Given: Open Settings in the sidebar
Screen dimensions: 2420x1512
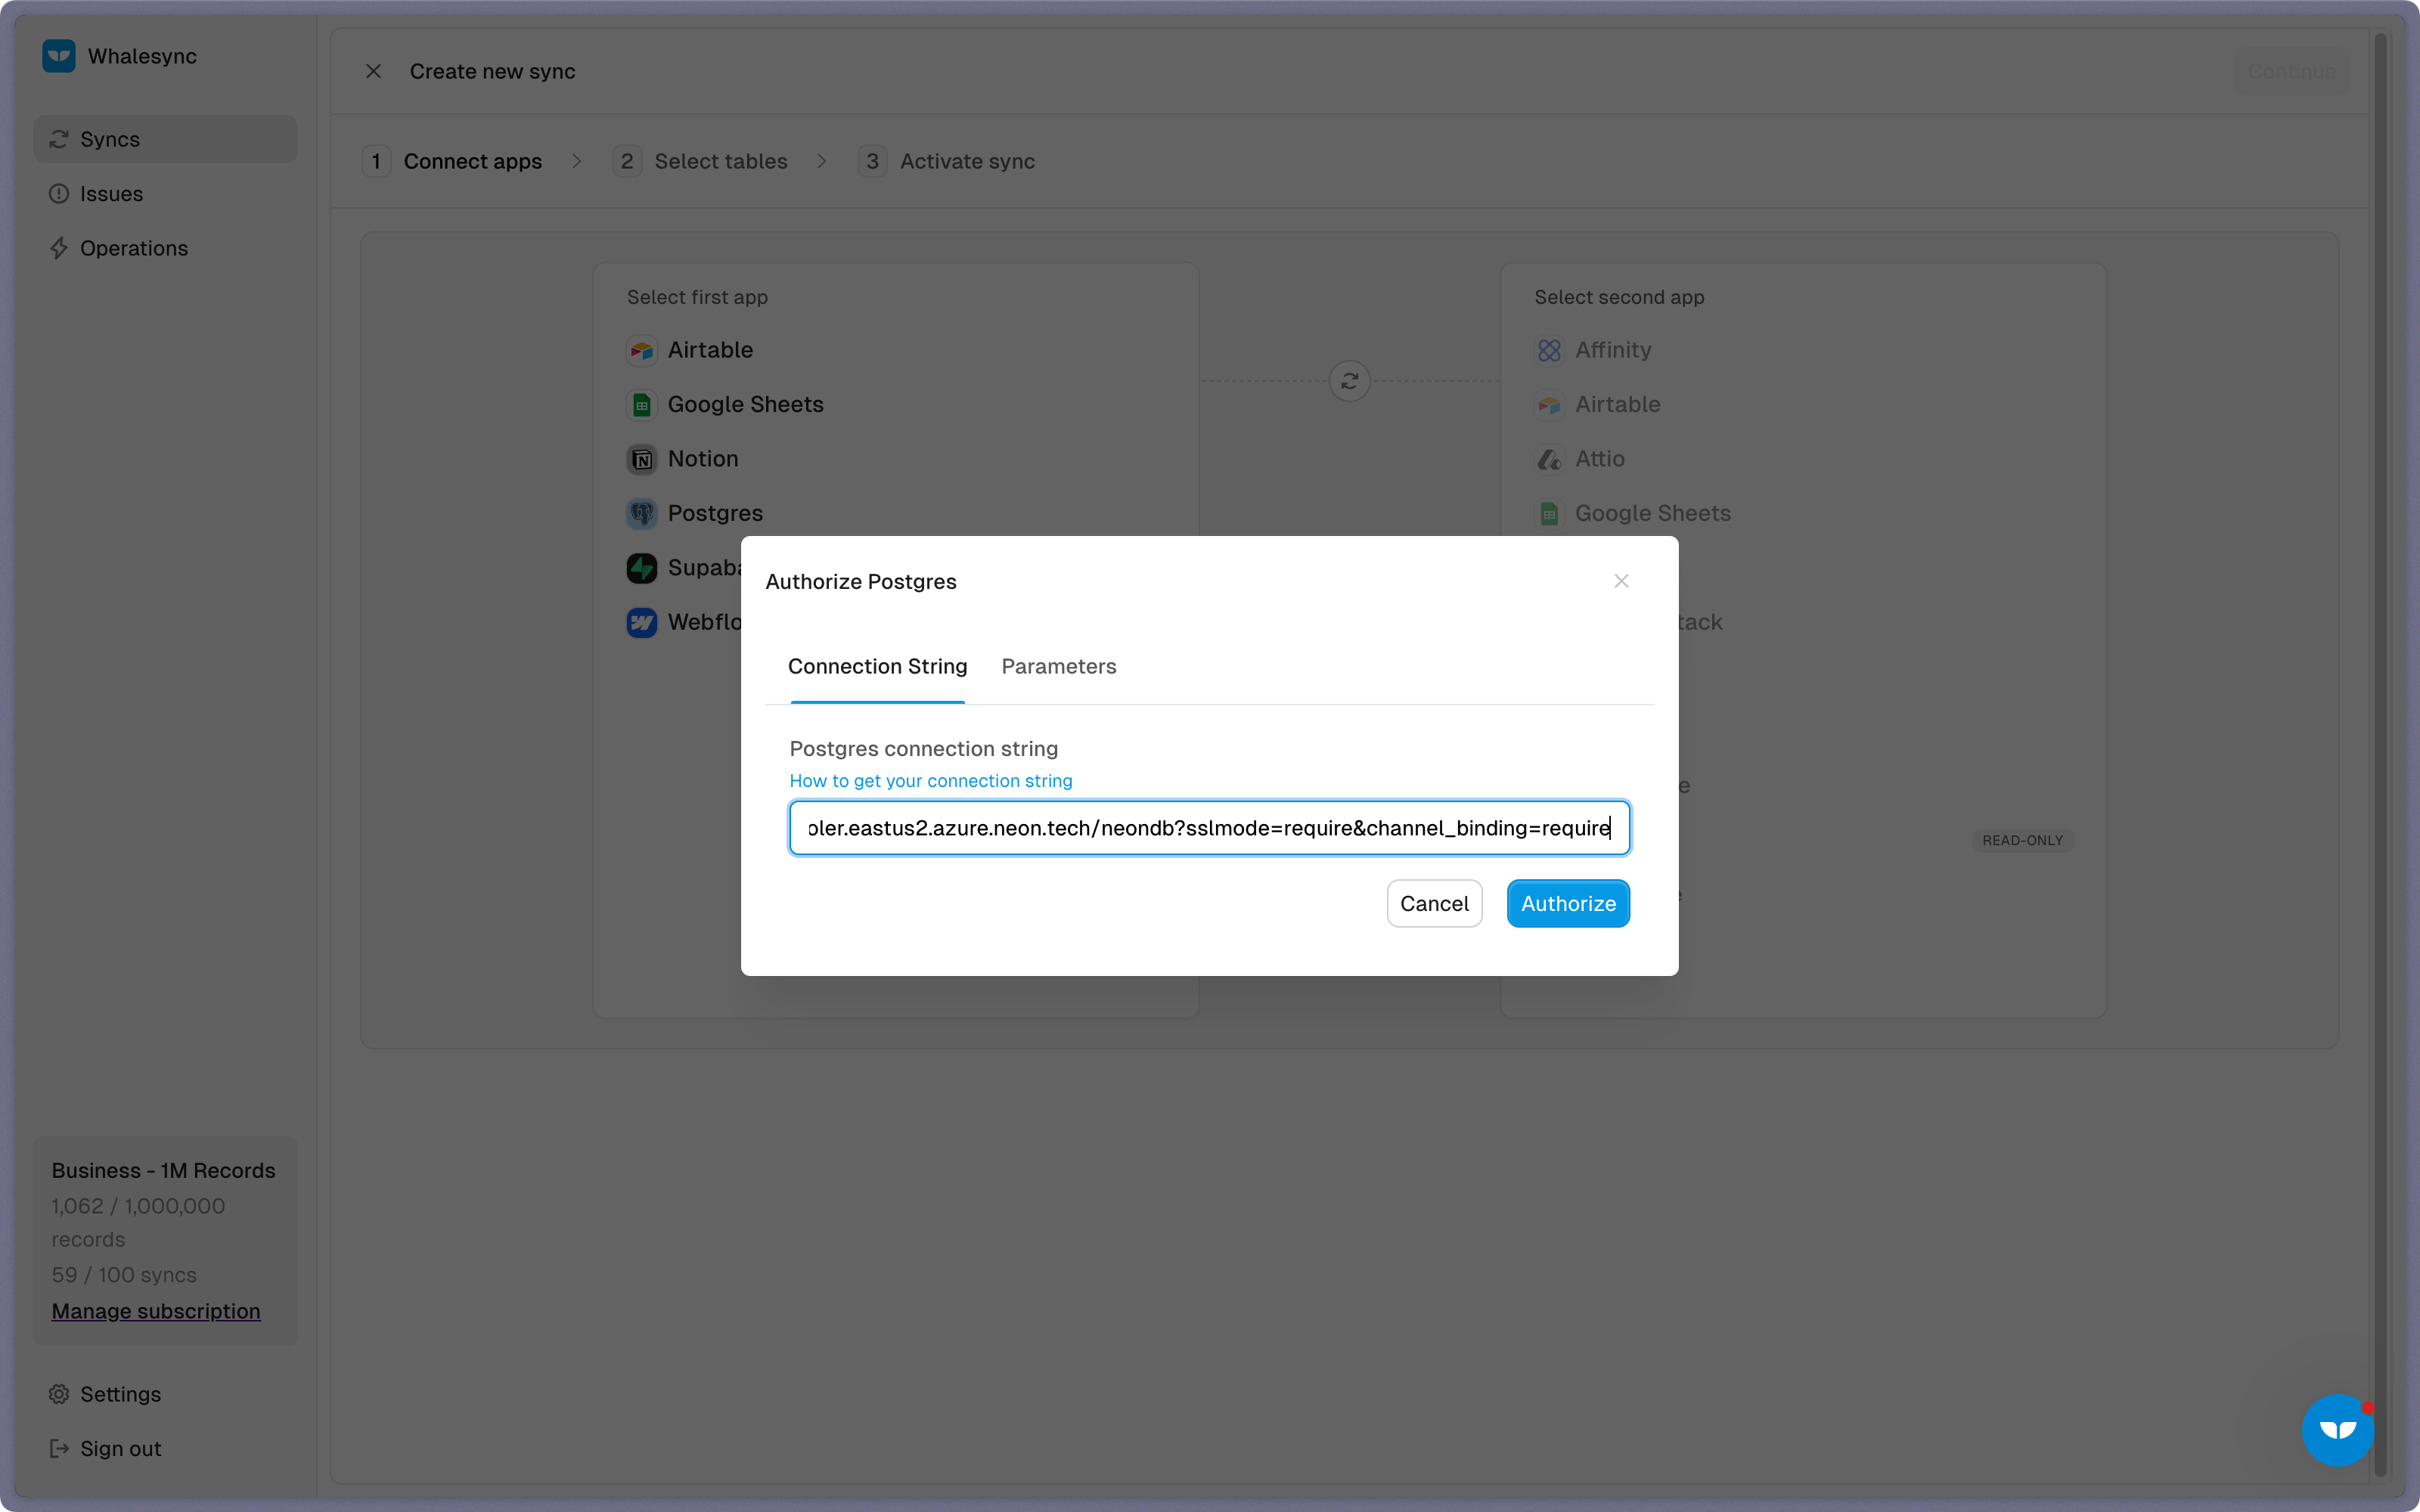Looking at the screenshot, I should coord(165,1394).
